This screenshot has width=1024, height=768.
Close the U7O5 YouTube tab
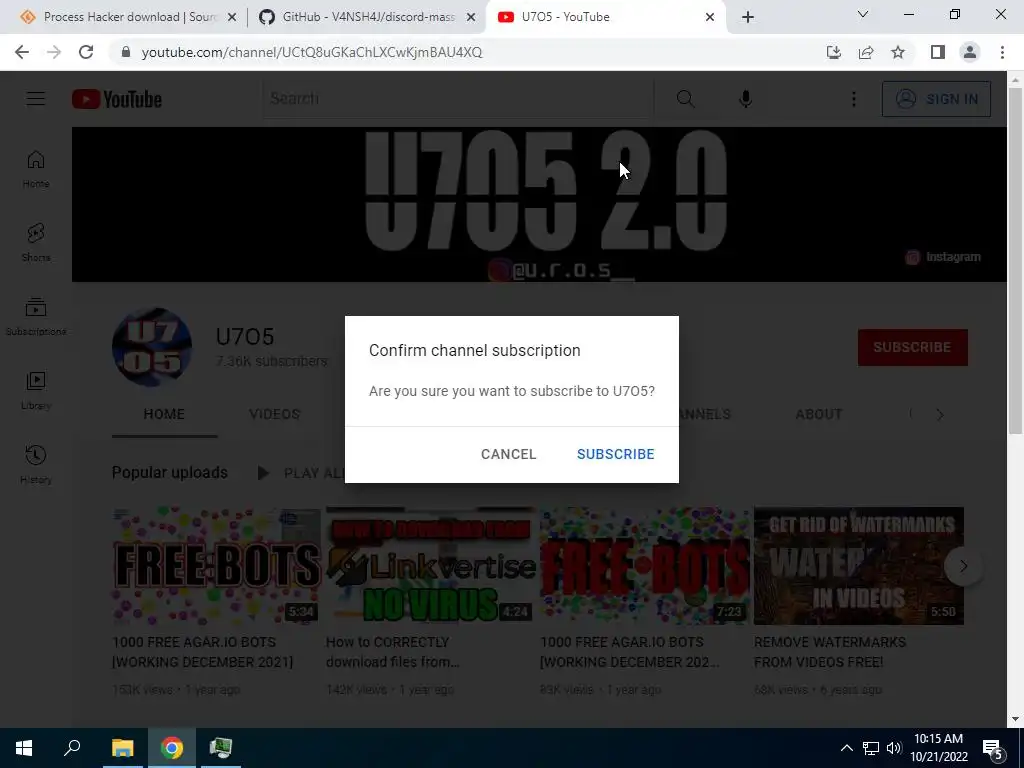(710, 18)
